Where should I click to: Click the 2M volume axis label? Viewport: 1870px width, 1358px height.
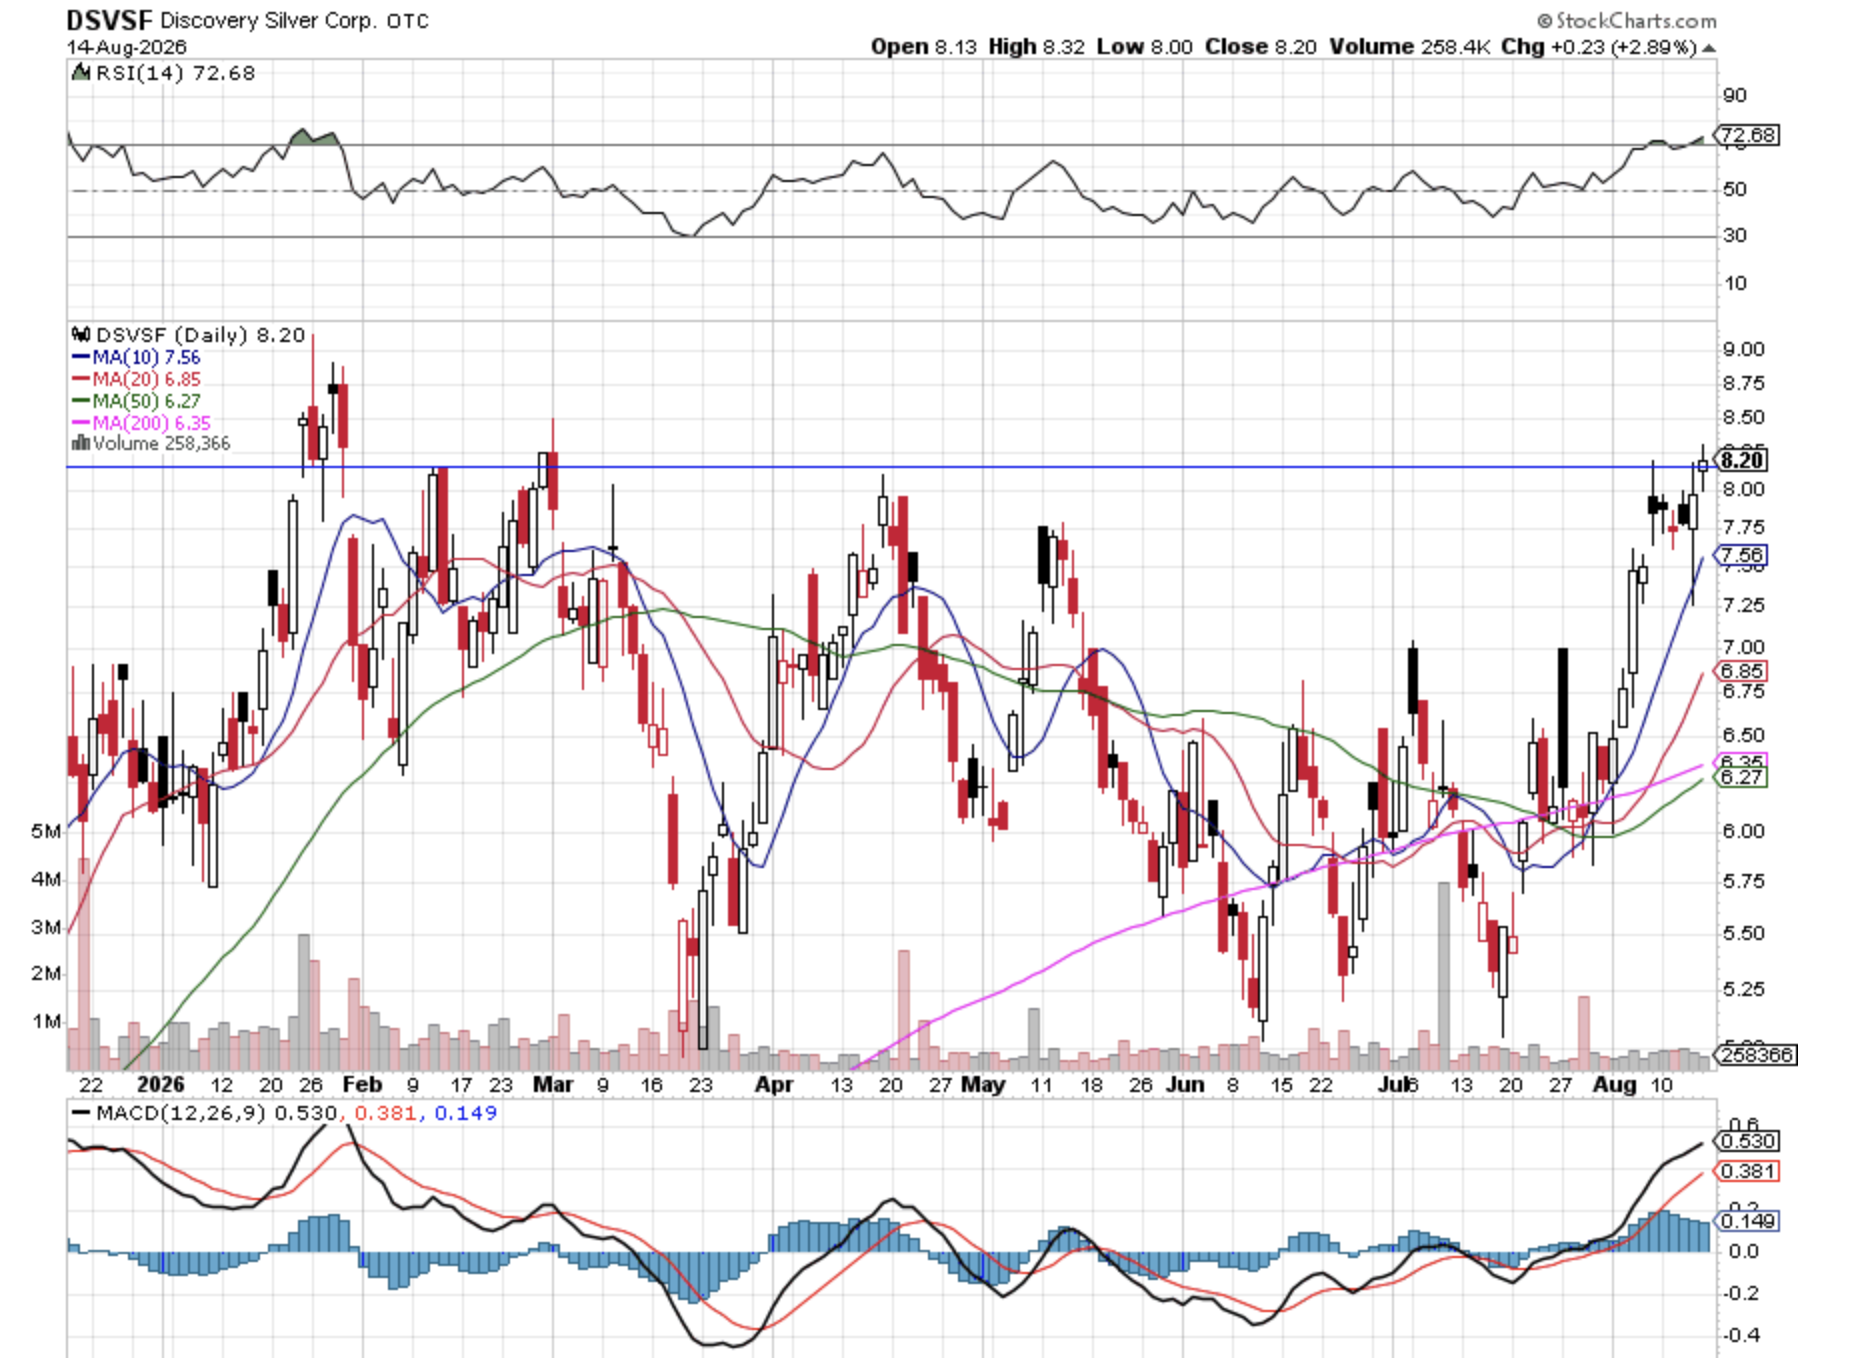pyautogui.click(x=46, y=973)
